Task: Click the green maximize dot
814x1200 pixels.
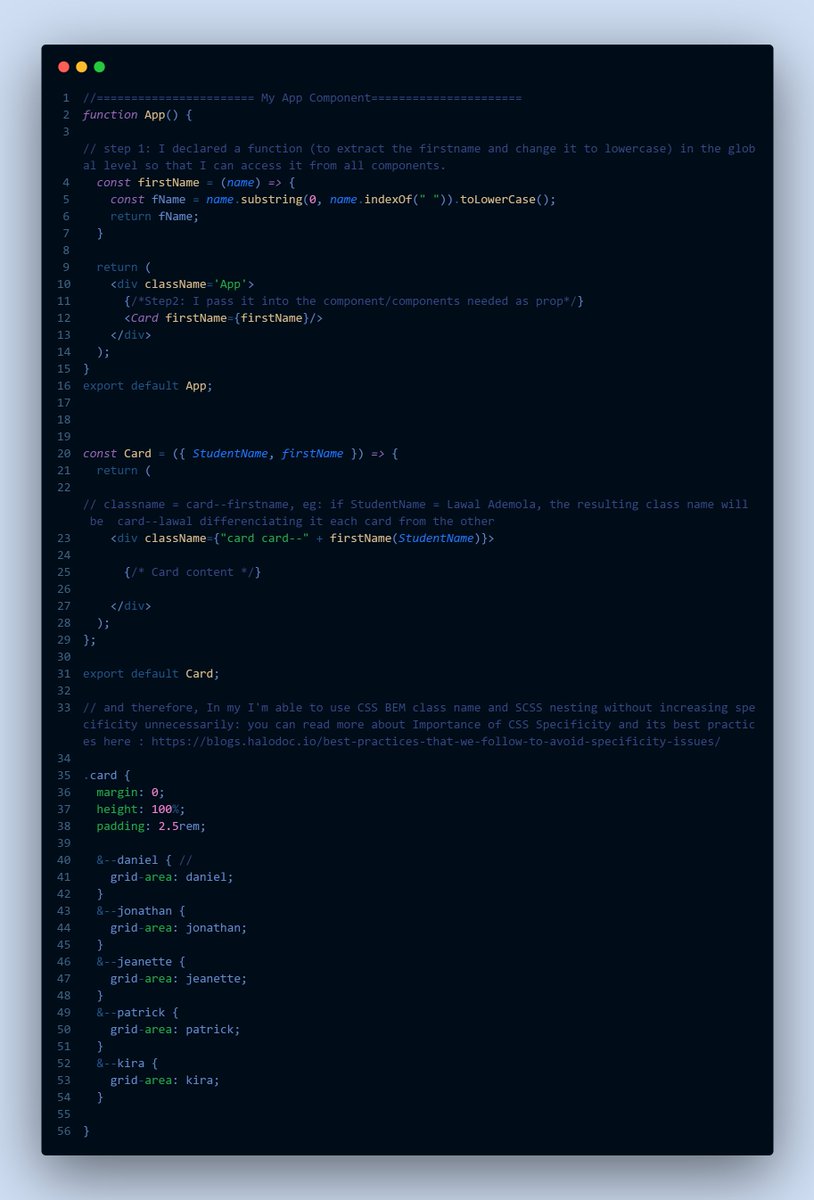Action: (99, 67)
